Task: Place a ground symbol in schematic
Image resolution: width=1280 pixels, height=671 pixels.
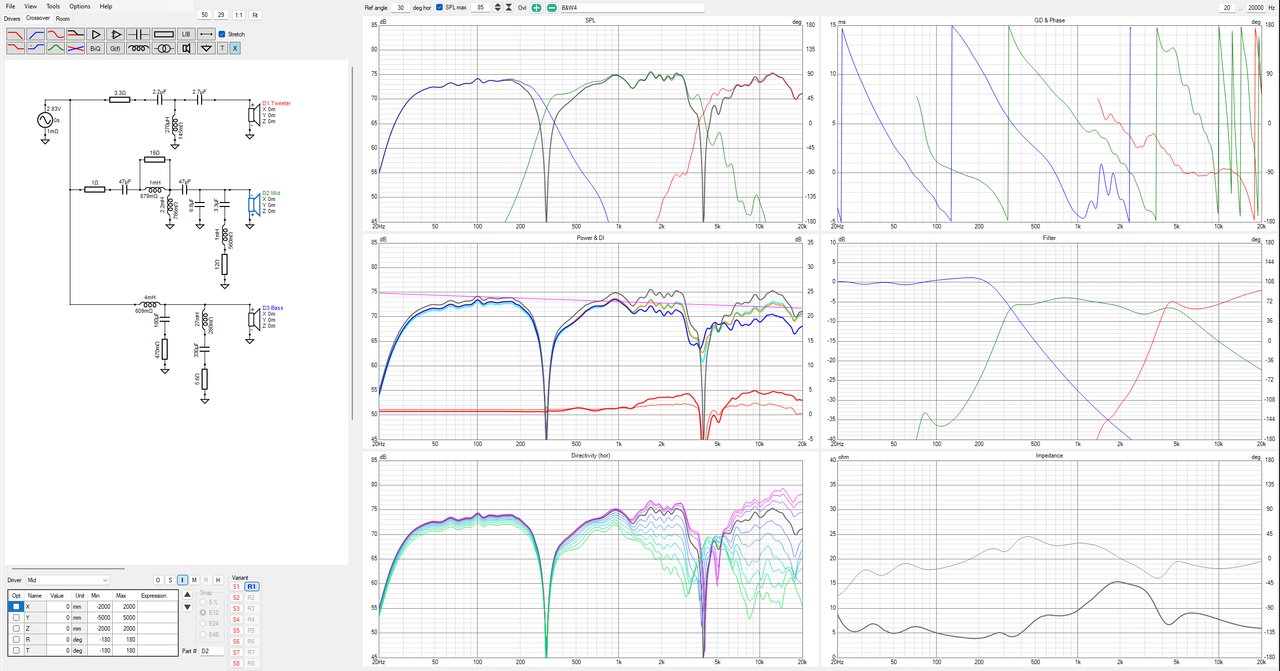Action: [x=205, y=47]
